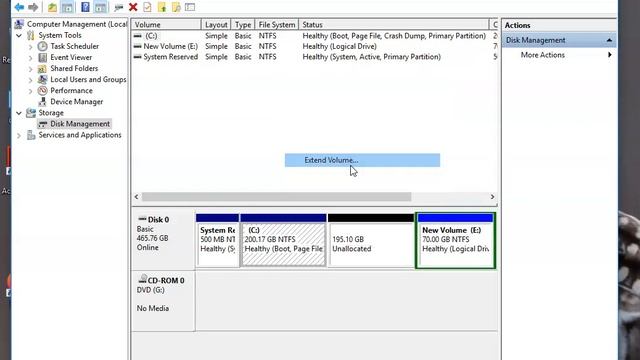Select (C:) 200.17 GB NTFS partition block
Image resolution: width=640 pixels, height=360 pixels.
[x=283, y=240]
